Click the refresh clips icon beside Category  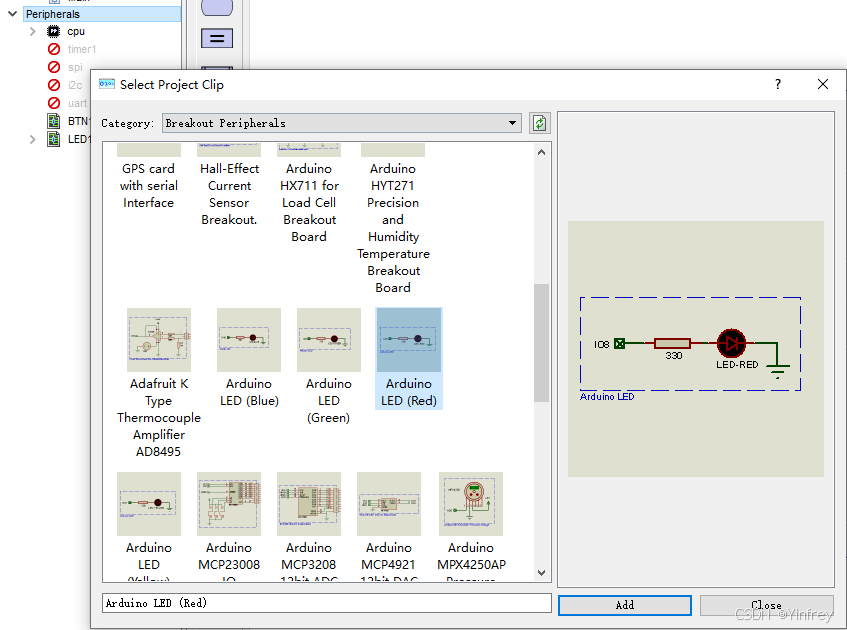tap(539, 123)
